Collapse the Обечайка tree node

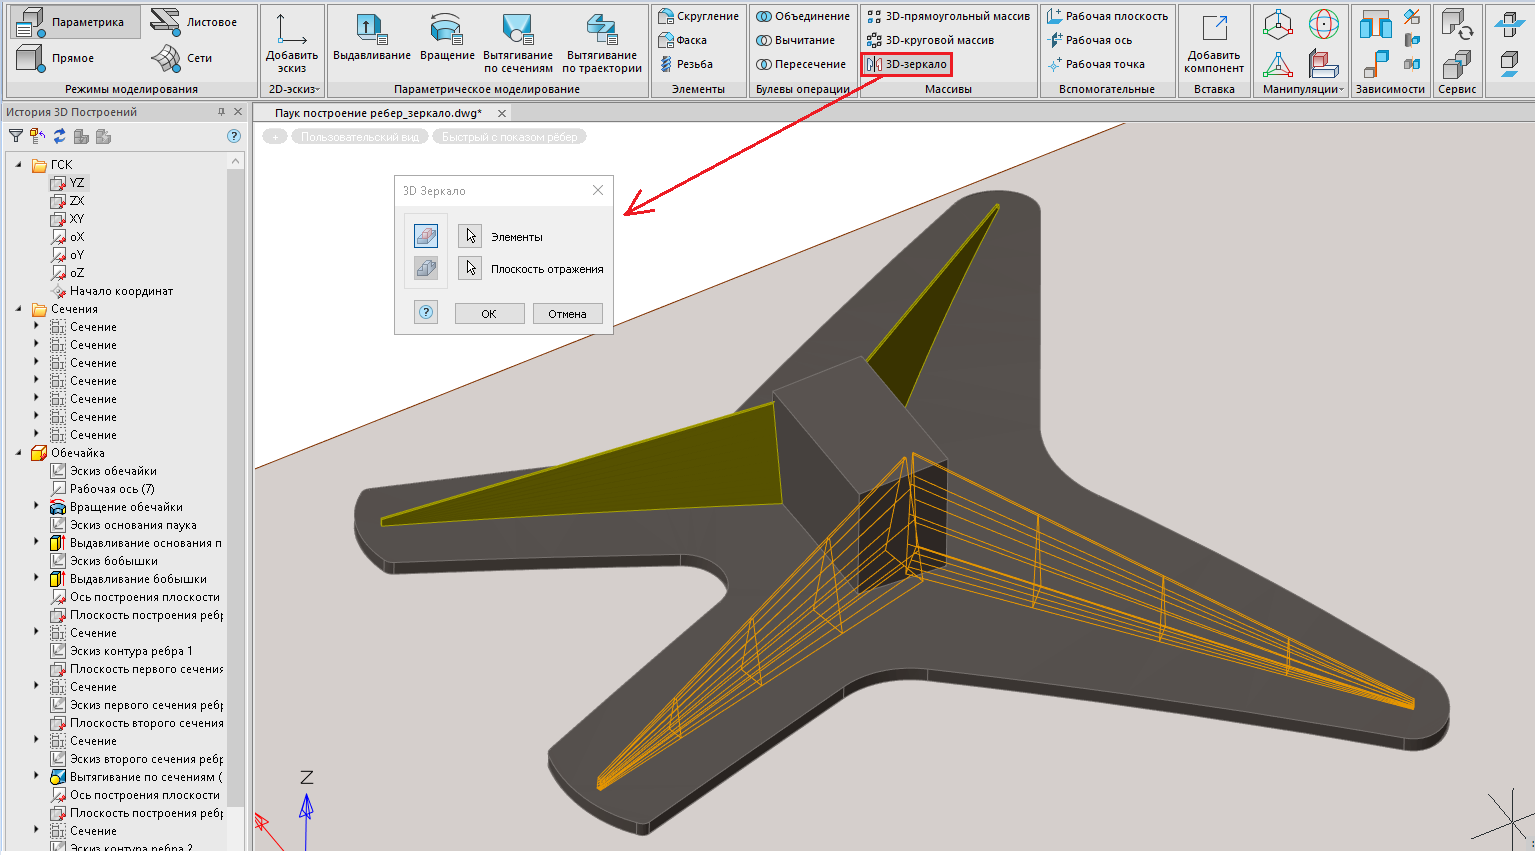pyautogui.click(x=19, y=453)
